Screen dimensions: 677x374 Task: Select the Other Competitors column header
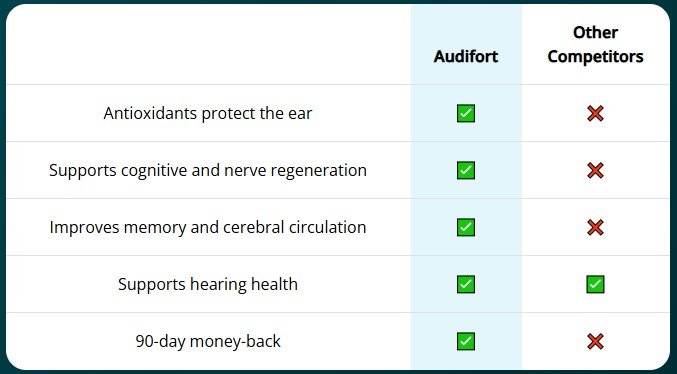tap(595, 44)
